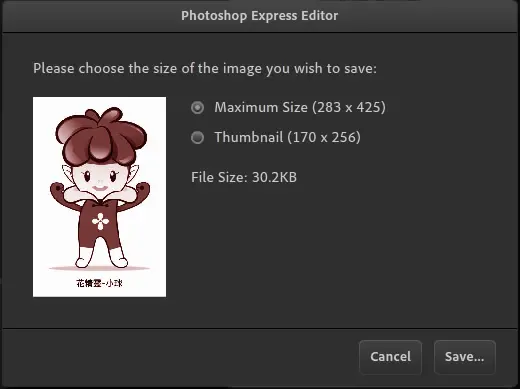Click the shadow beneath the character's feet
Viewport: 520px width, 389px height.
tap(99, 268)
